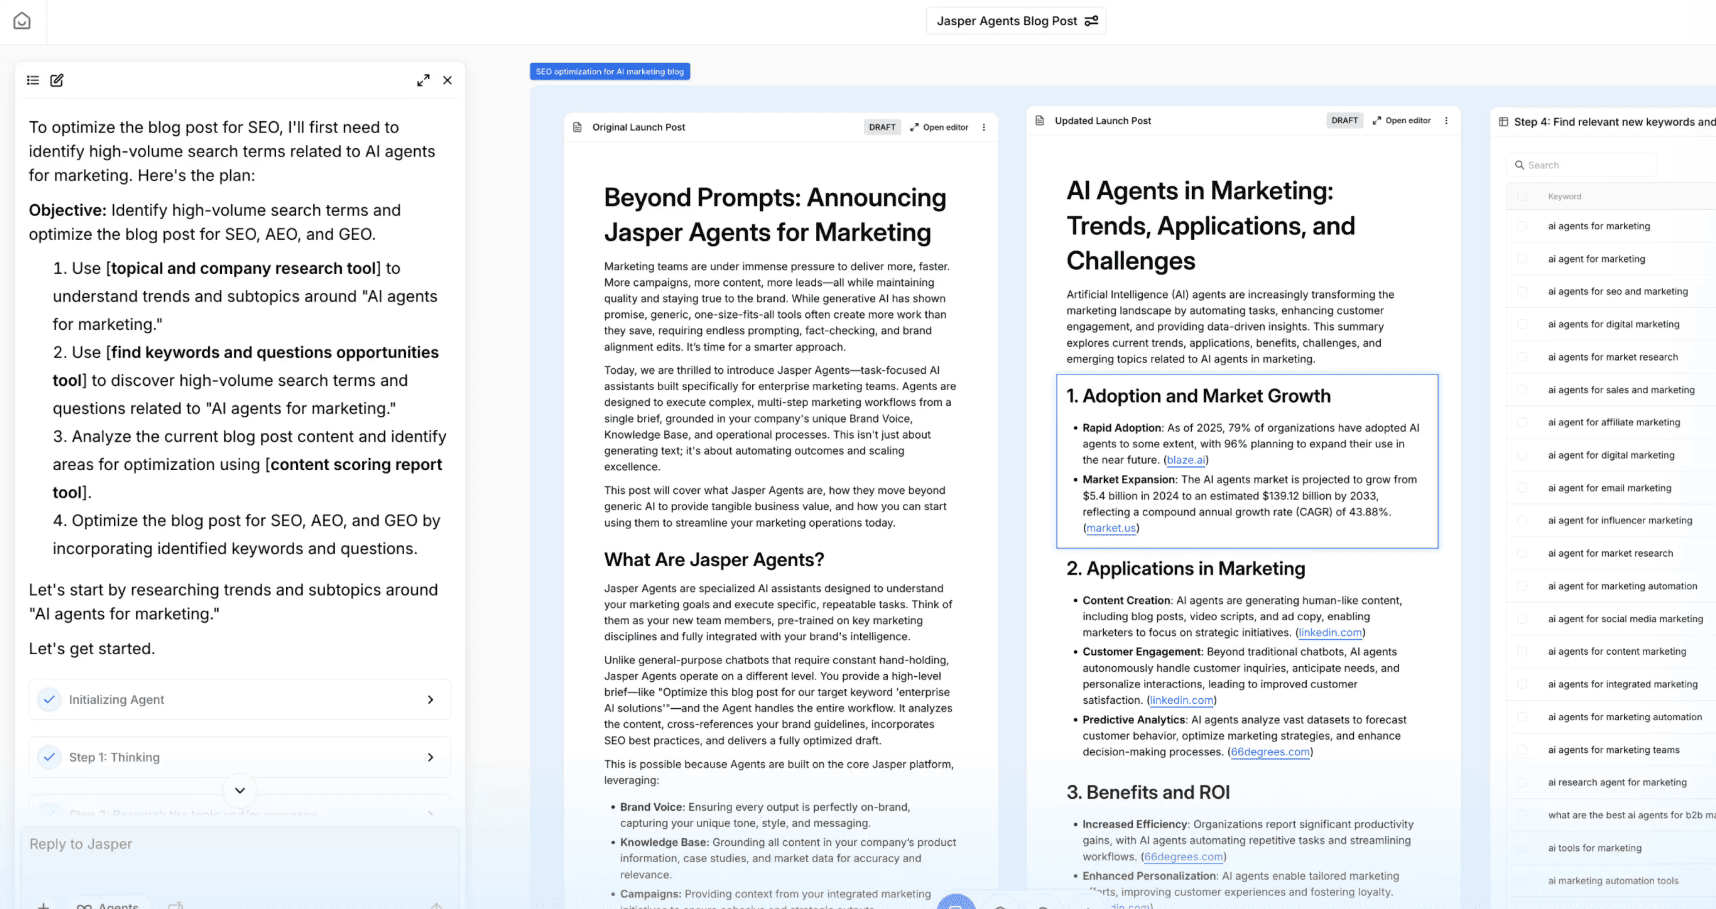Open the three-dot menu on Updated Launch Post
Viewport: 1716px width, 909px height.
1446,120
